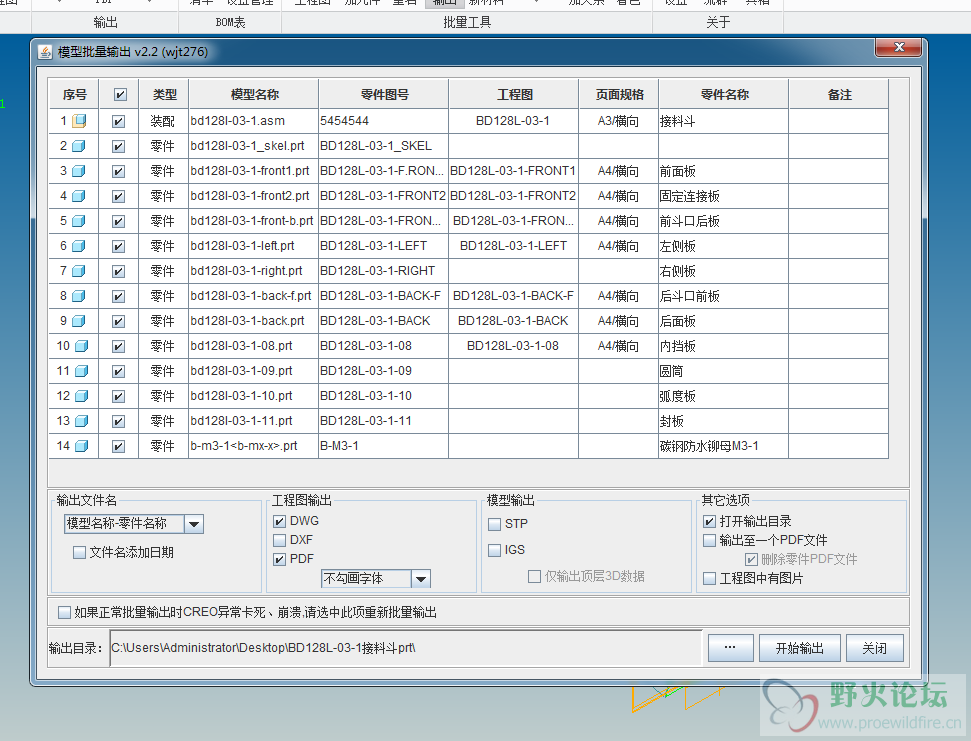The height and width of the screenshot is (741, 971).
Task: Enable STP model output checkbox
Action: (x=494, y=524)
